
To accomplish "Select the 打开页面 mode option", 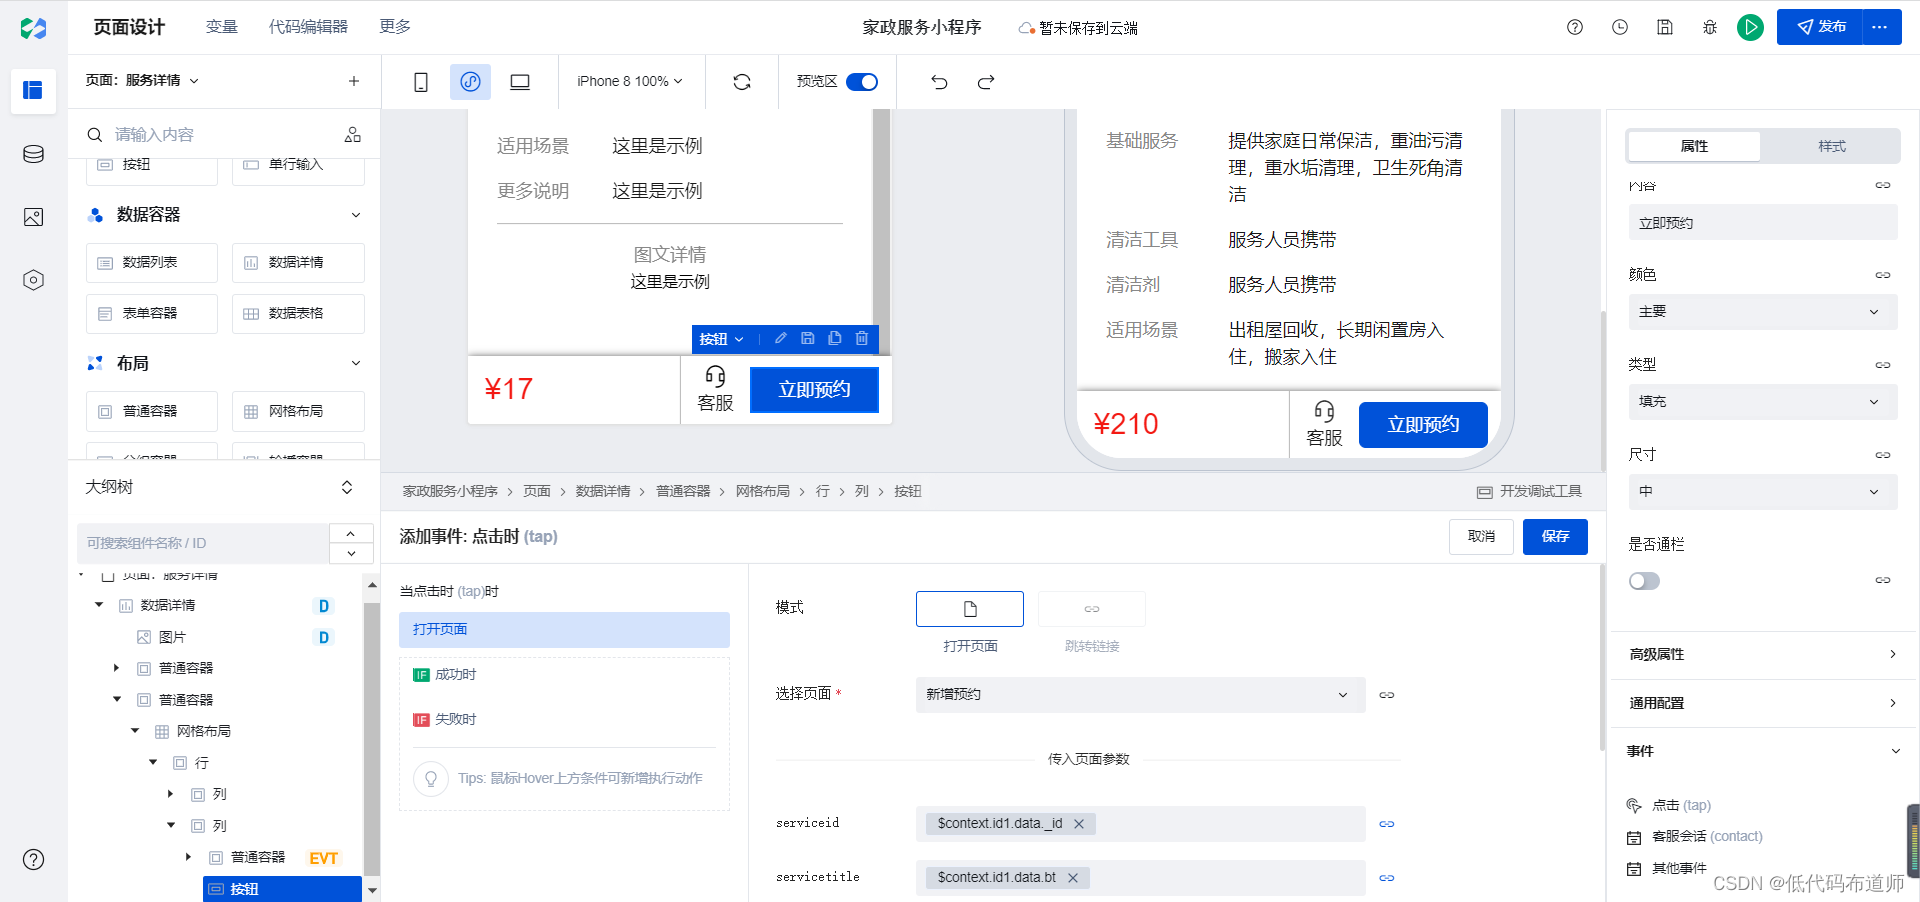I will coord(970,609).
